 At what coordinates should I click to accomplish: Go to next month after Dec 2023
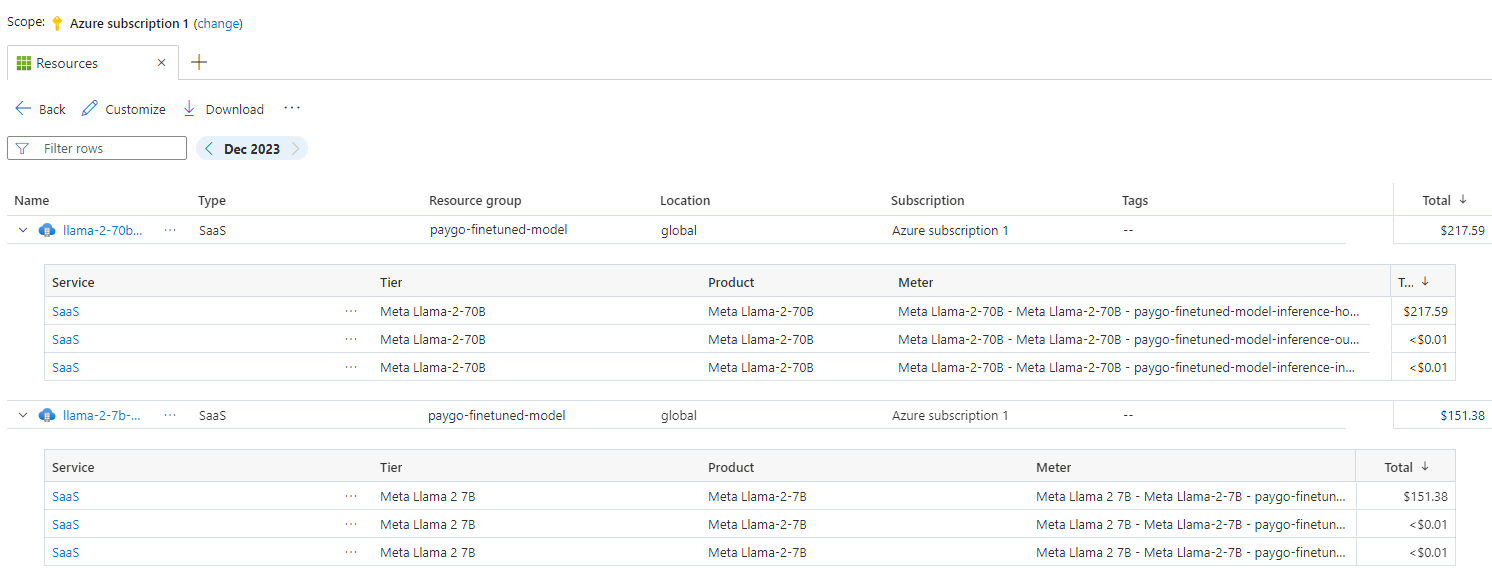pyautogui.click(x=295, y=149)
